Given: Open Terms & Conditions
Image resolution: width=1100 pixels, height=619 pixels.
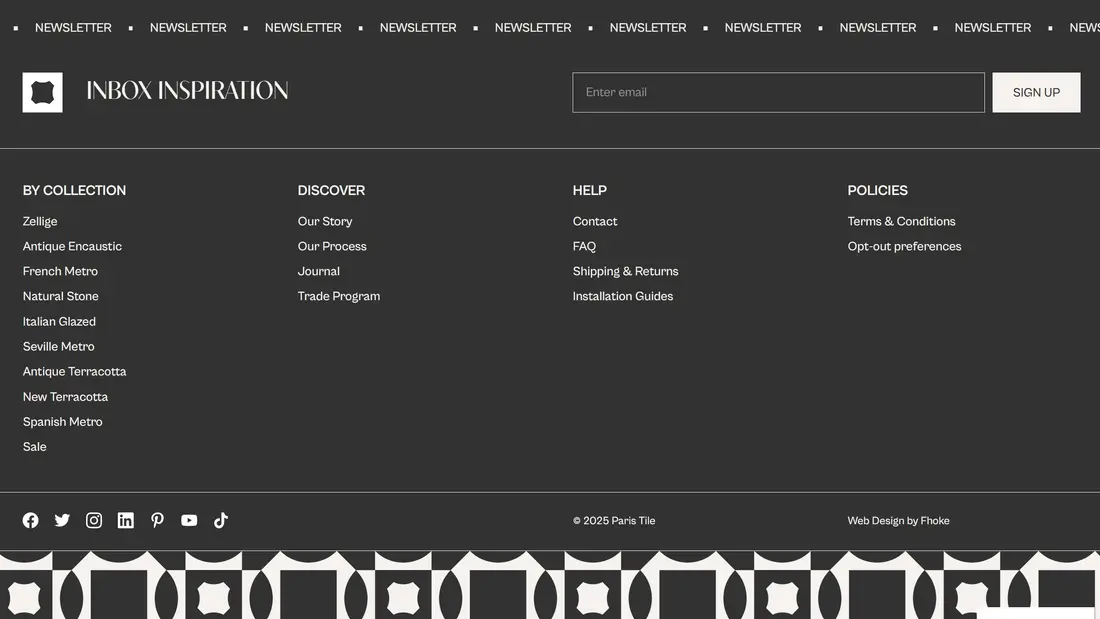Looking at the screenshot, I should 901,221.
